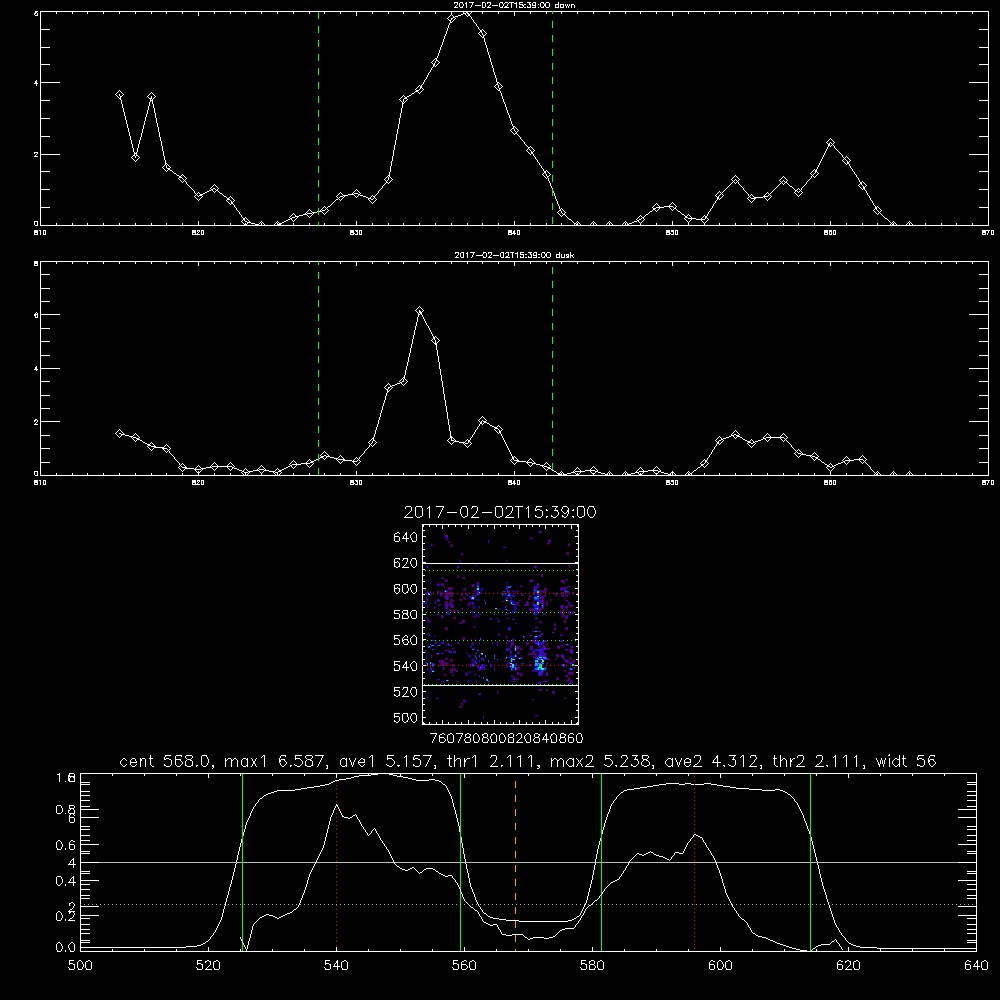This screenshot has width=1000, height=1000.
Task: Click spectrogram y-axis label 580
Action: 406,615
